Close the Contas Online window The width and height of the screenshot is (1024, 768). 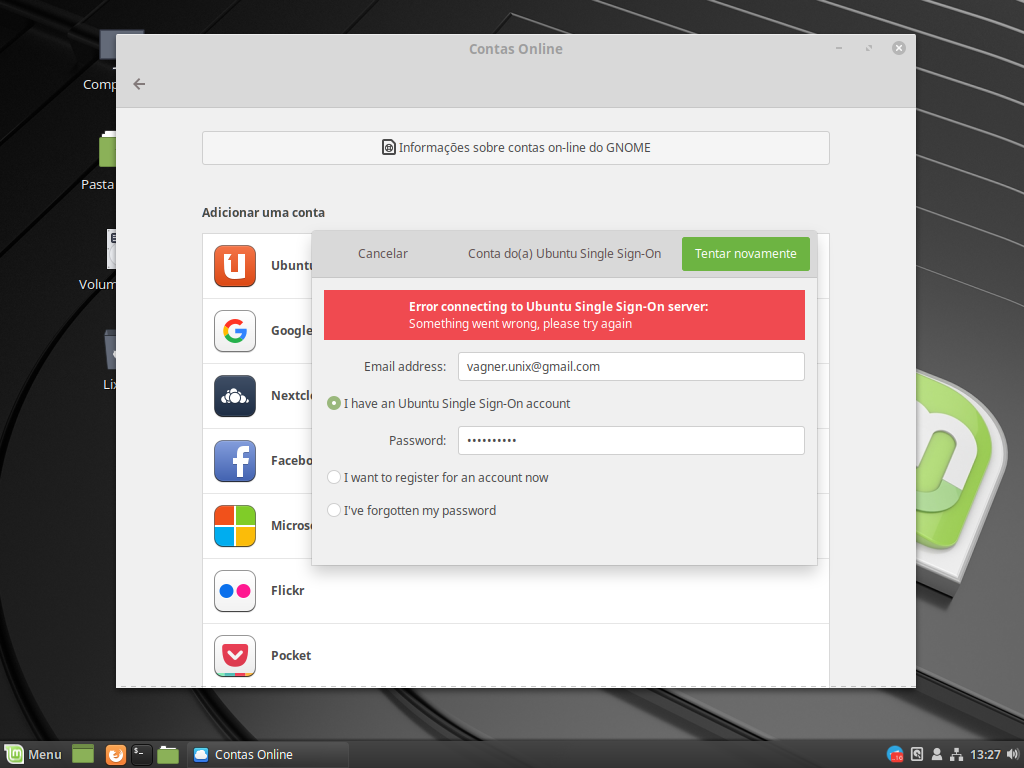(899, 48)
